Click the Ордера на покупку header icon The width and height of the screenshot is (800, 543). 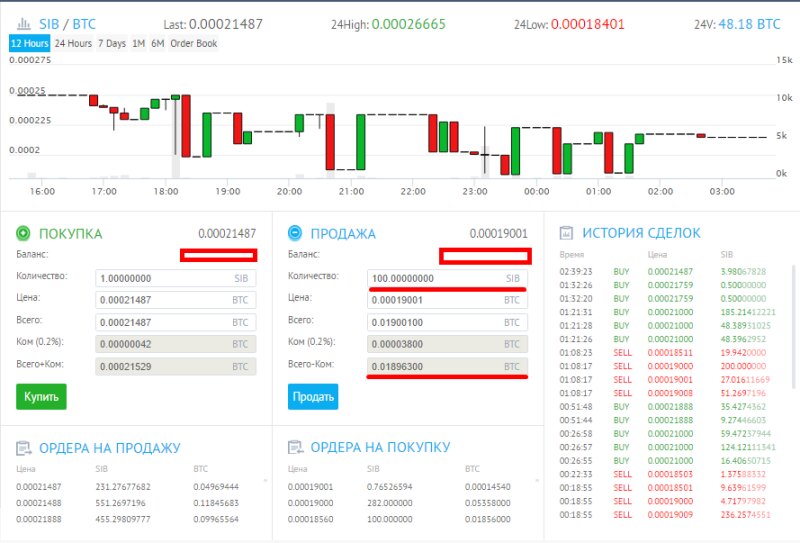click(295, 447)
